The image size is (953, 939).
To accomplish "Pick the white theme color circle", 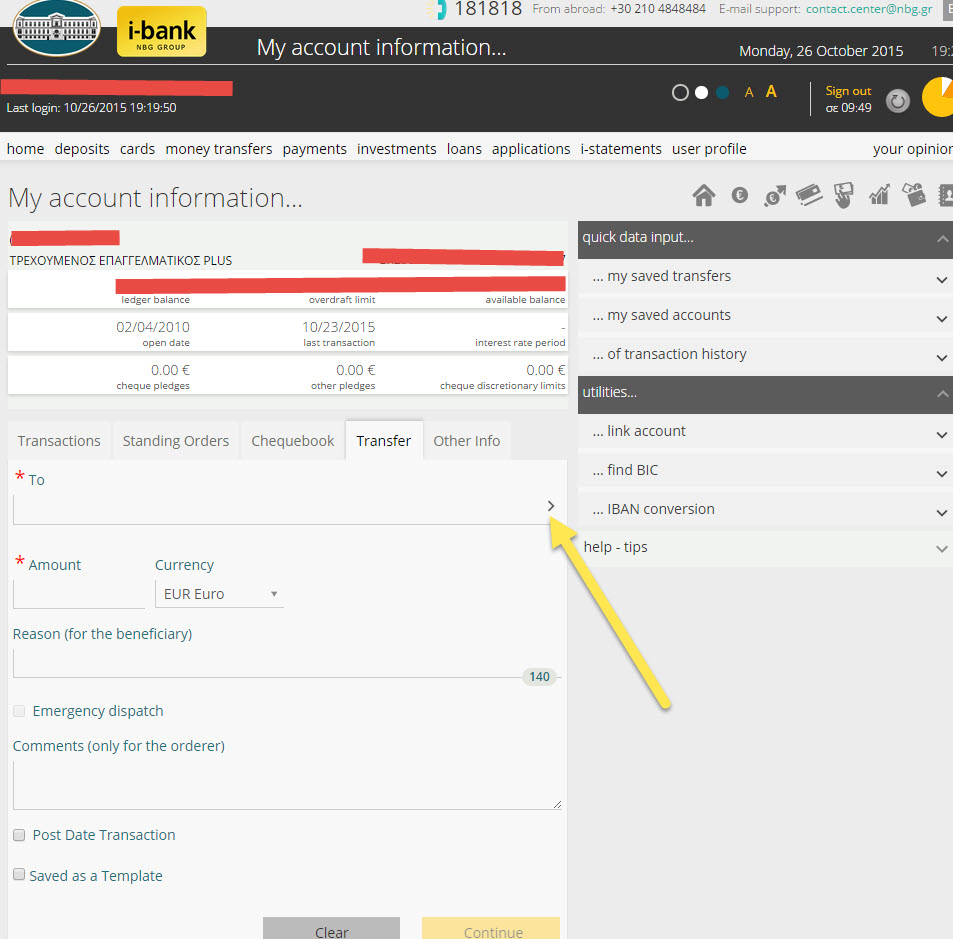I will pyautogui.click(x=701, y=92).
